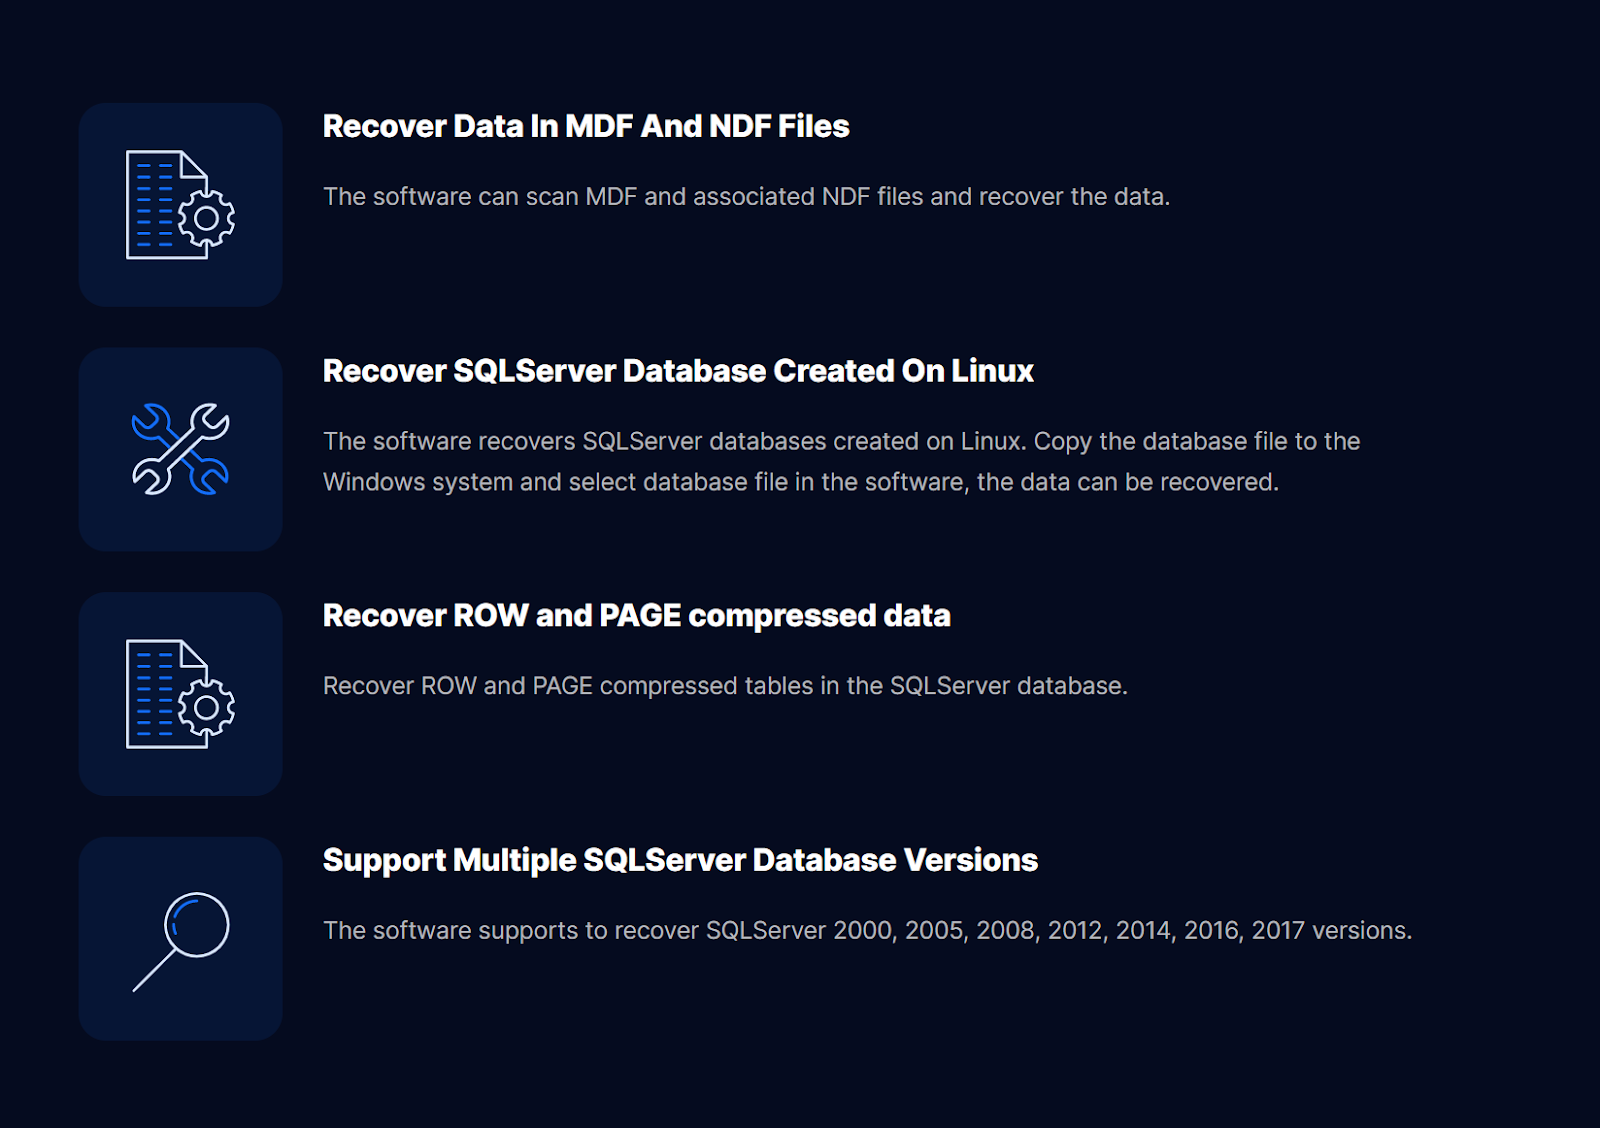Click the document-and-gear icon for MDF recovery

pyautogui.click(x=178, y=206)
